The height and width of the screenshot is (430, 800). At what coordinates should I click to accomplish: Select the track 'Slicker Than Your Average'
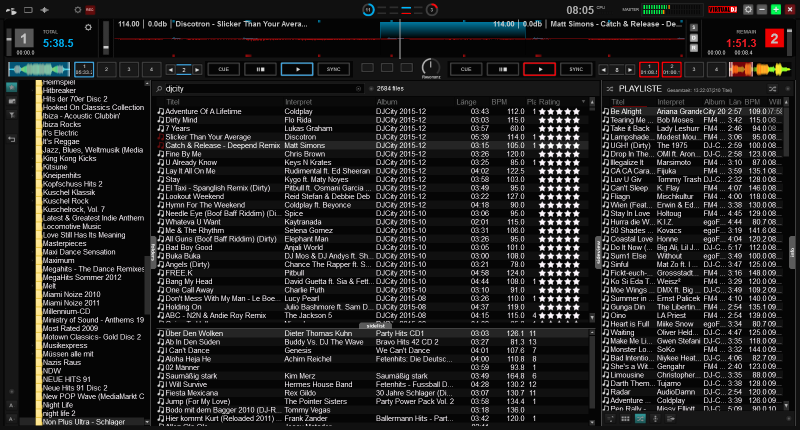click(x=372, y=137)
